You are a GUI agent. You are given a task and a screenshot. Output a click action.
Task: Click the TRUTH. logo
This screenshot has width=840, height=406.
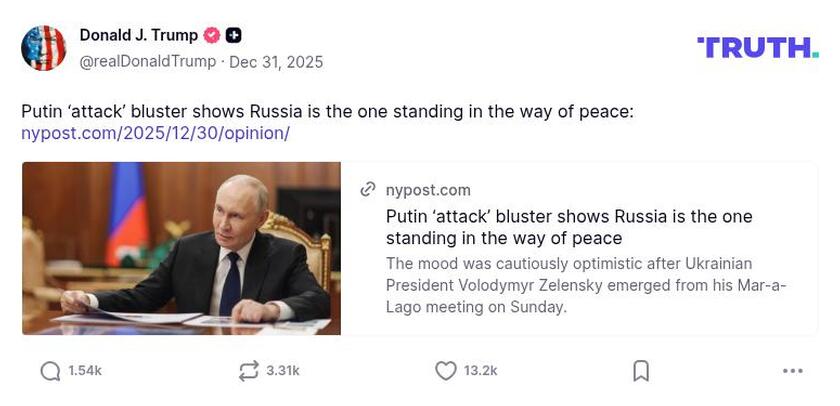(758, 47)
